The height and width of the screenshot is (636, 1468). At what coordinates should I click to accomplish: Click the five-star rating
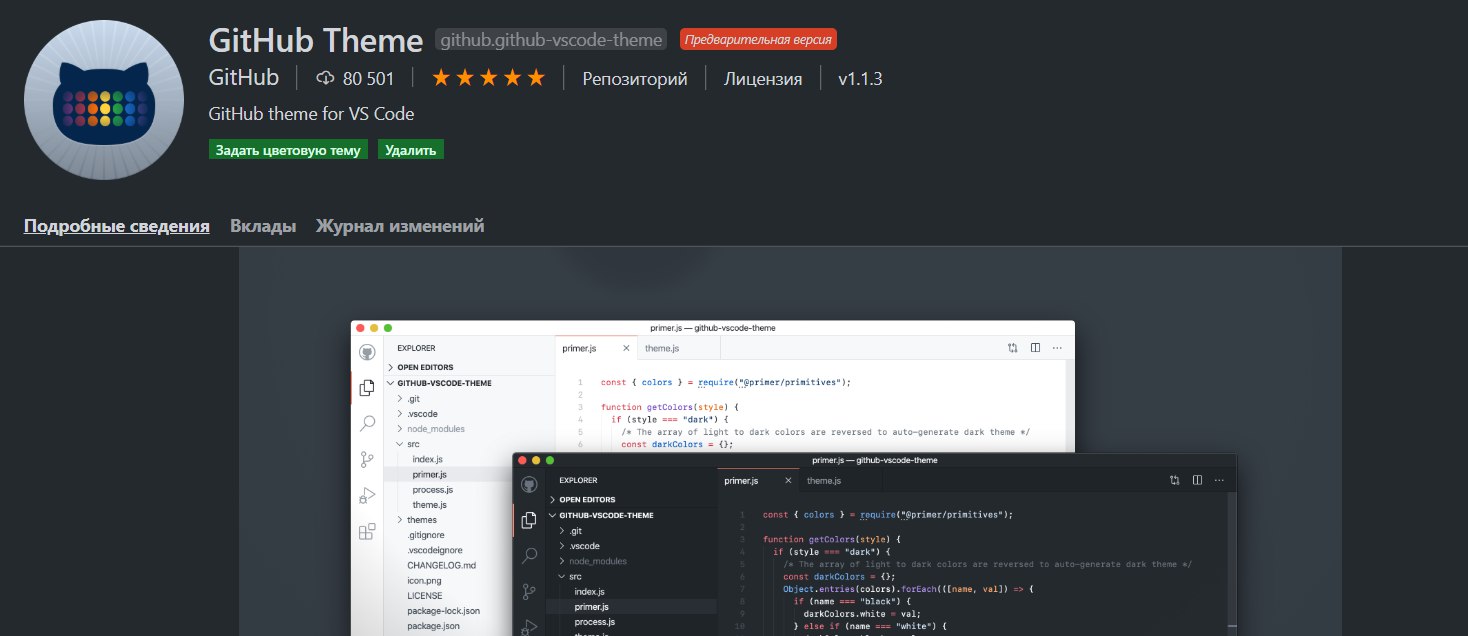pos(488,78)
